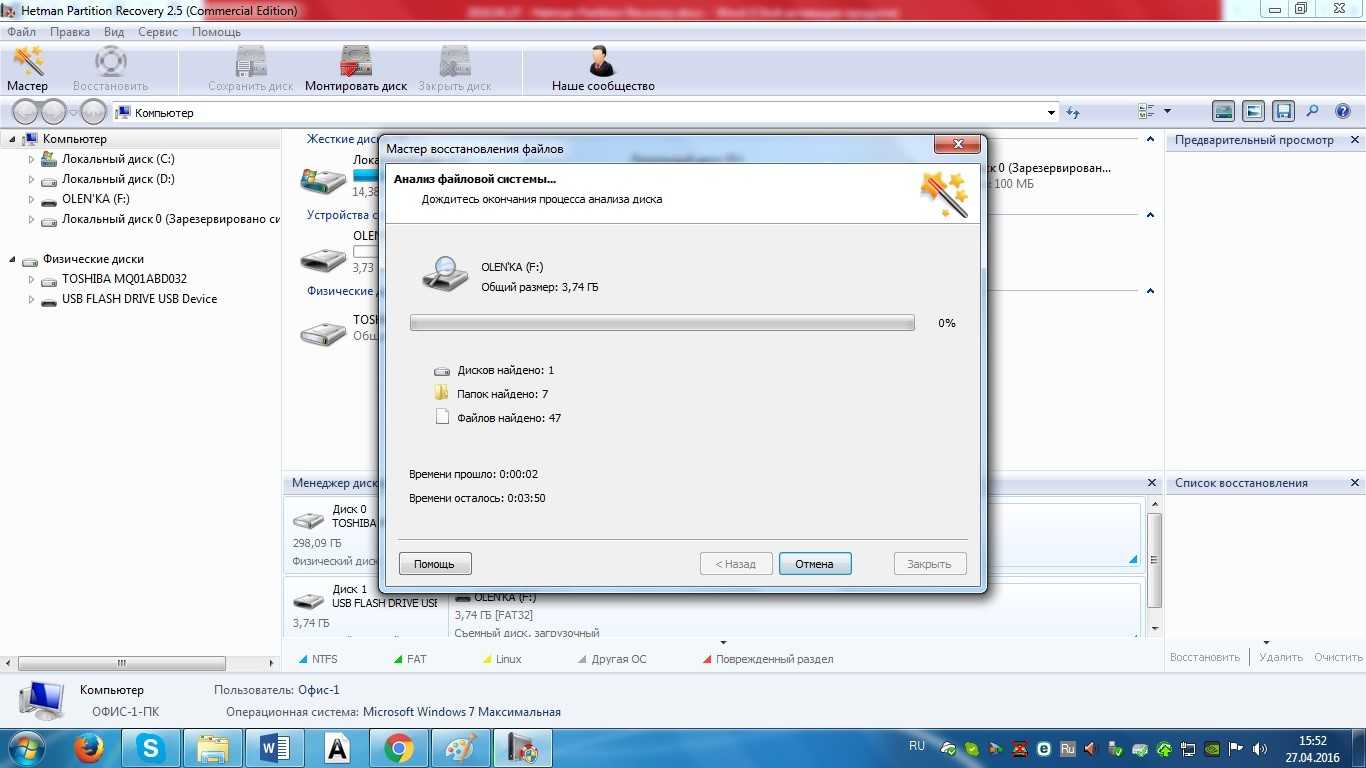This screenshot has width=1366, height=768.
Task: Click the left tree horizontal scrollbar
Action: point(122,663)
